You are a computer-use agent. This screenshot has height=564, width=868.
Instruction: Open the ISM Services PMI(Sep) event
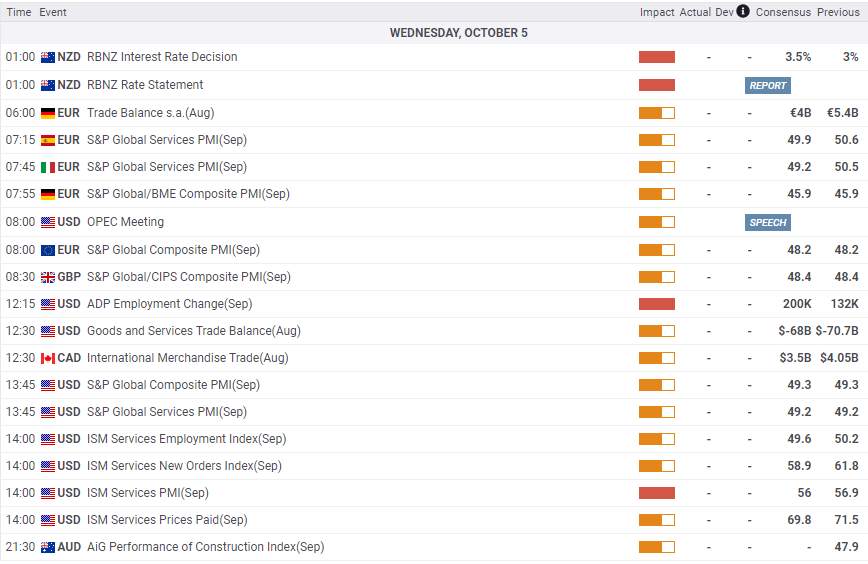[148, 493]
